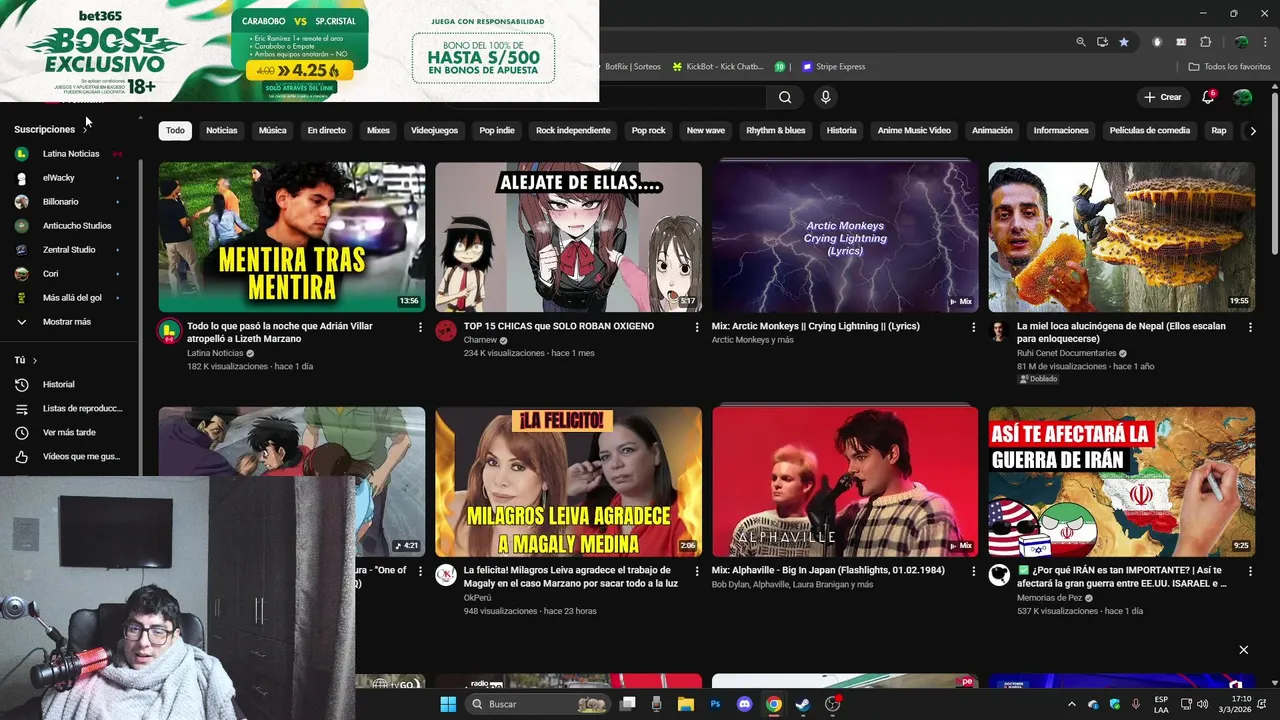Image resolution: width=1280 pixels, height=720 pixels.
Task: Open options for Milagros Leiva video
Action: click(x=697, y=571)
